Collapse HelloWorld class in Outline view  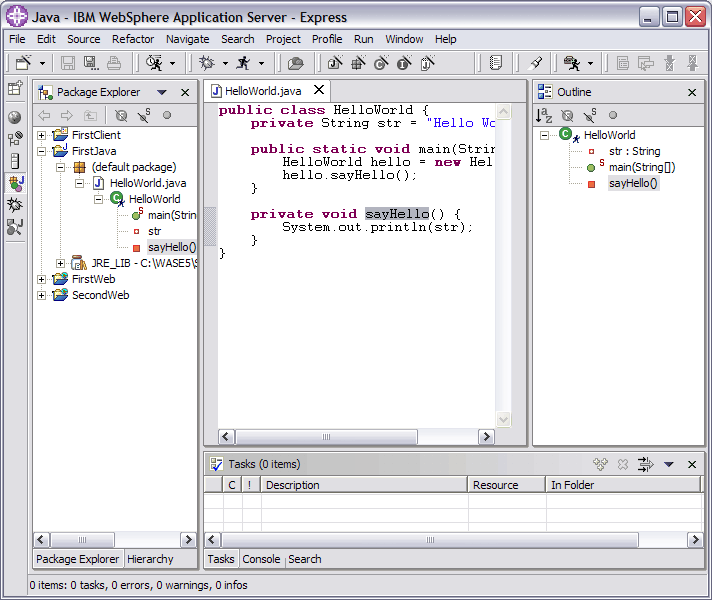click(x=544, y=135)
